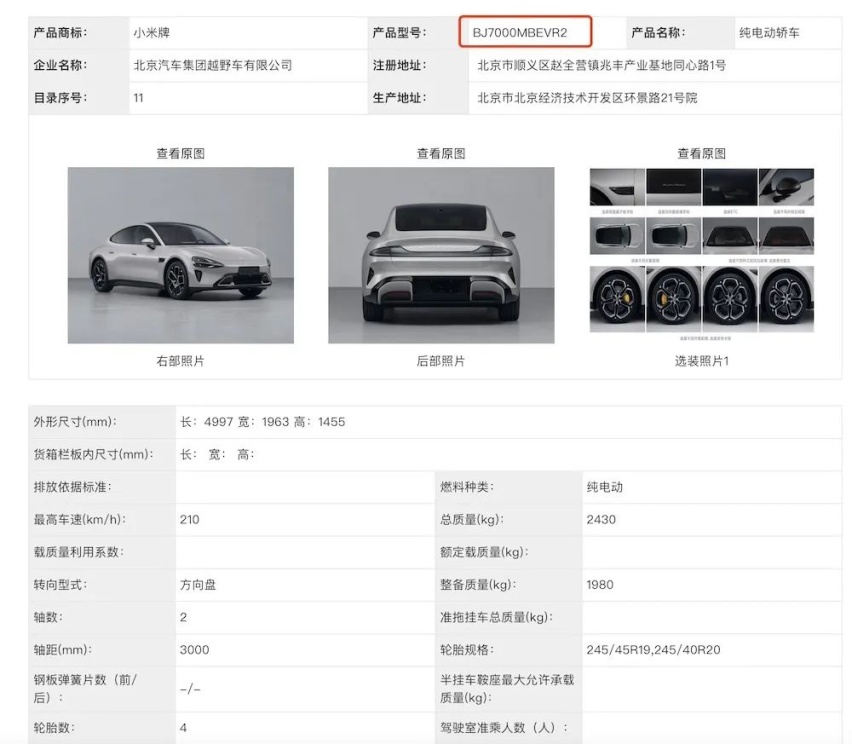This screenshot has height=744, width=852.
Task: Select wheelbase value '3000'
Action: [195, 650]
